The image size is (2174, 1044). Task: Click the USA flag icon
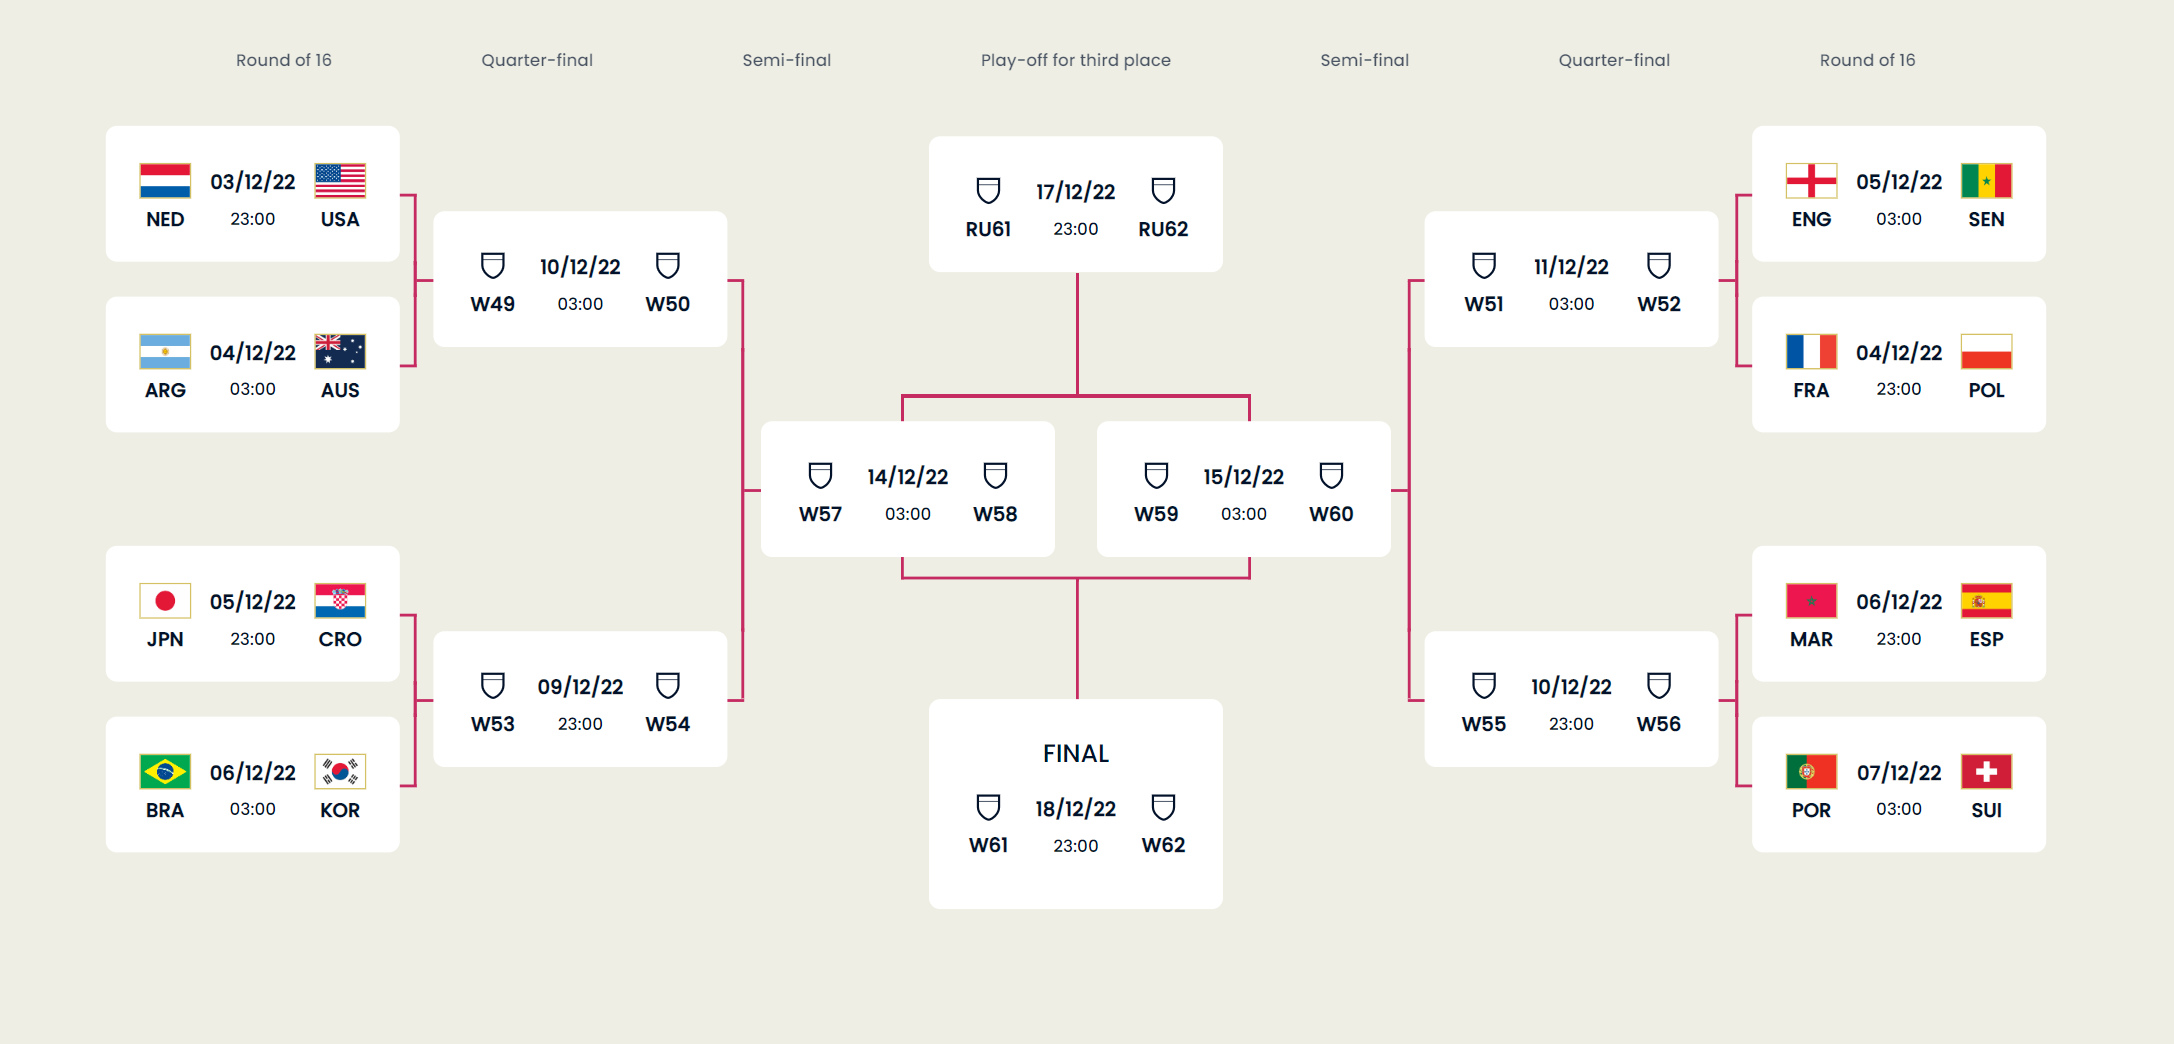[x=340, y=181]
